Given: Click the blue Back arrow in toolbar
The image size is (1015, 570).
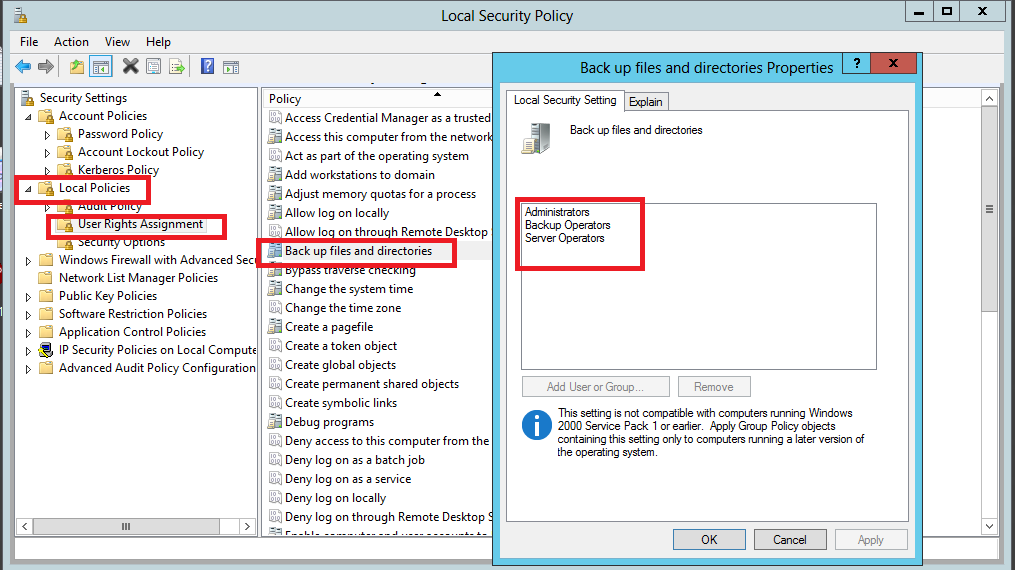Looking at the screenshot, I should [23, 67].
